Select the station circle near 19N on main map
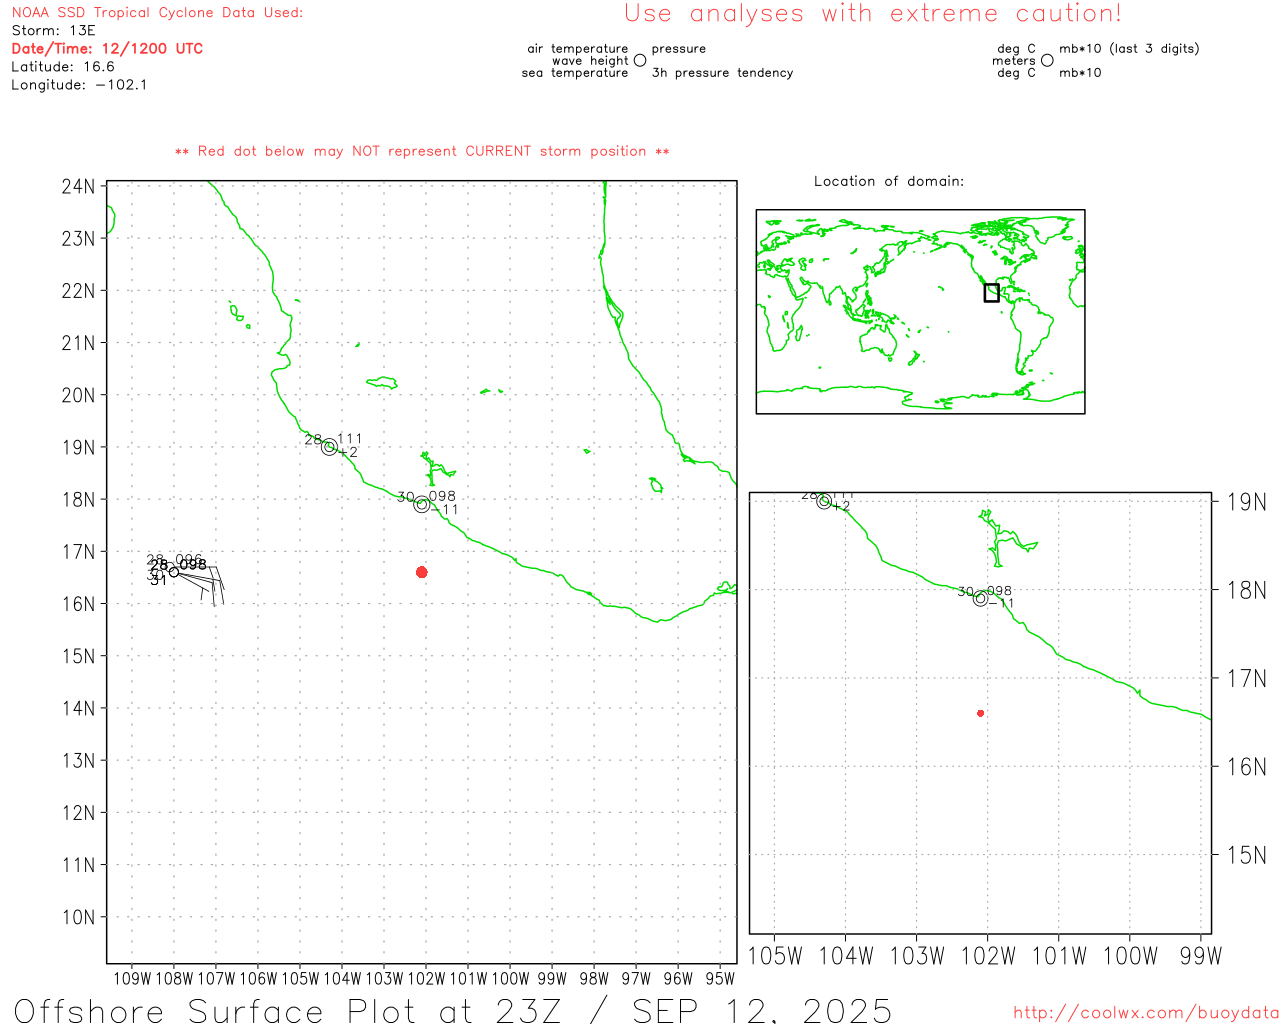Screen dimensions: 1280x1024 pyautogui.click(x=329, y=447)
